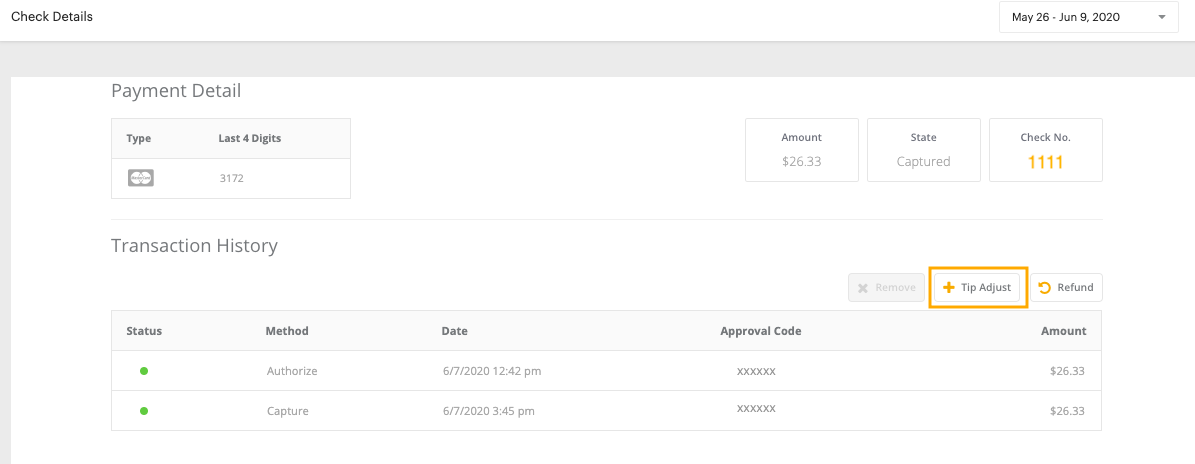Click the Approval Code column header
Image resolution: width=1195 pixels, height=464 pixels.
(x=761, y=331)
